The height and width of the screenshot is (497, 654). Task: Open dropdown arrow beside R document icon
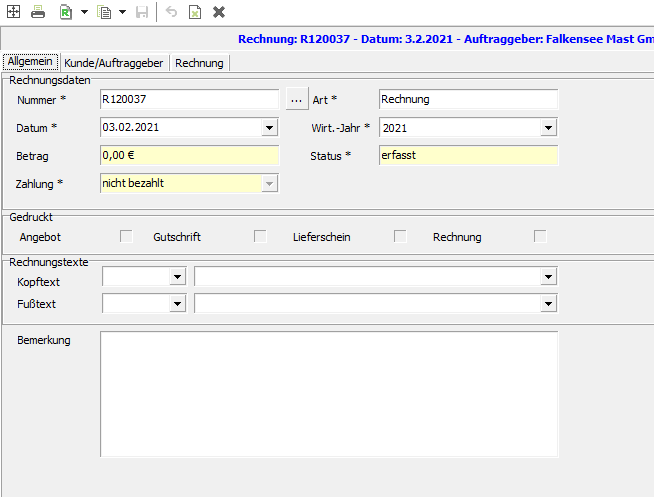click(84, 12)
